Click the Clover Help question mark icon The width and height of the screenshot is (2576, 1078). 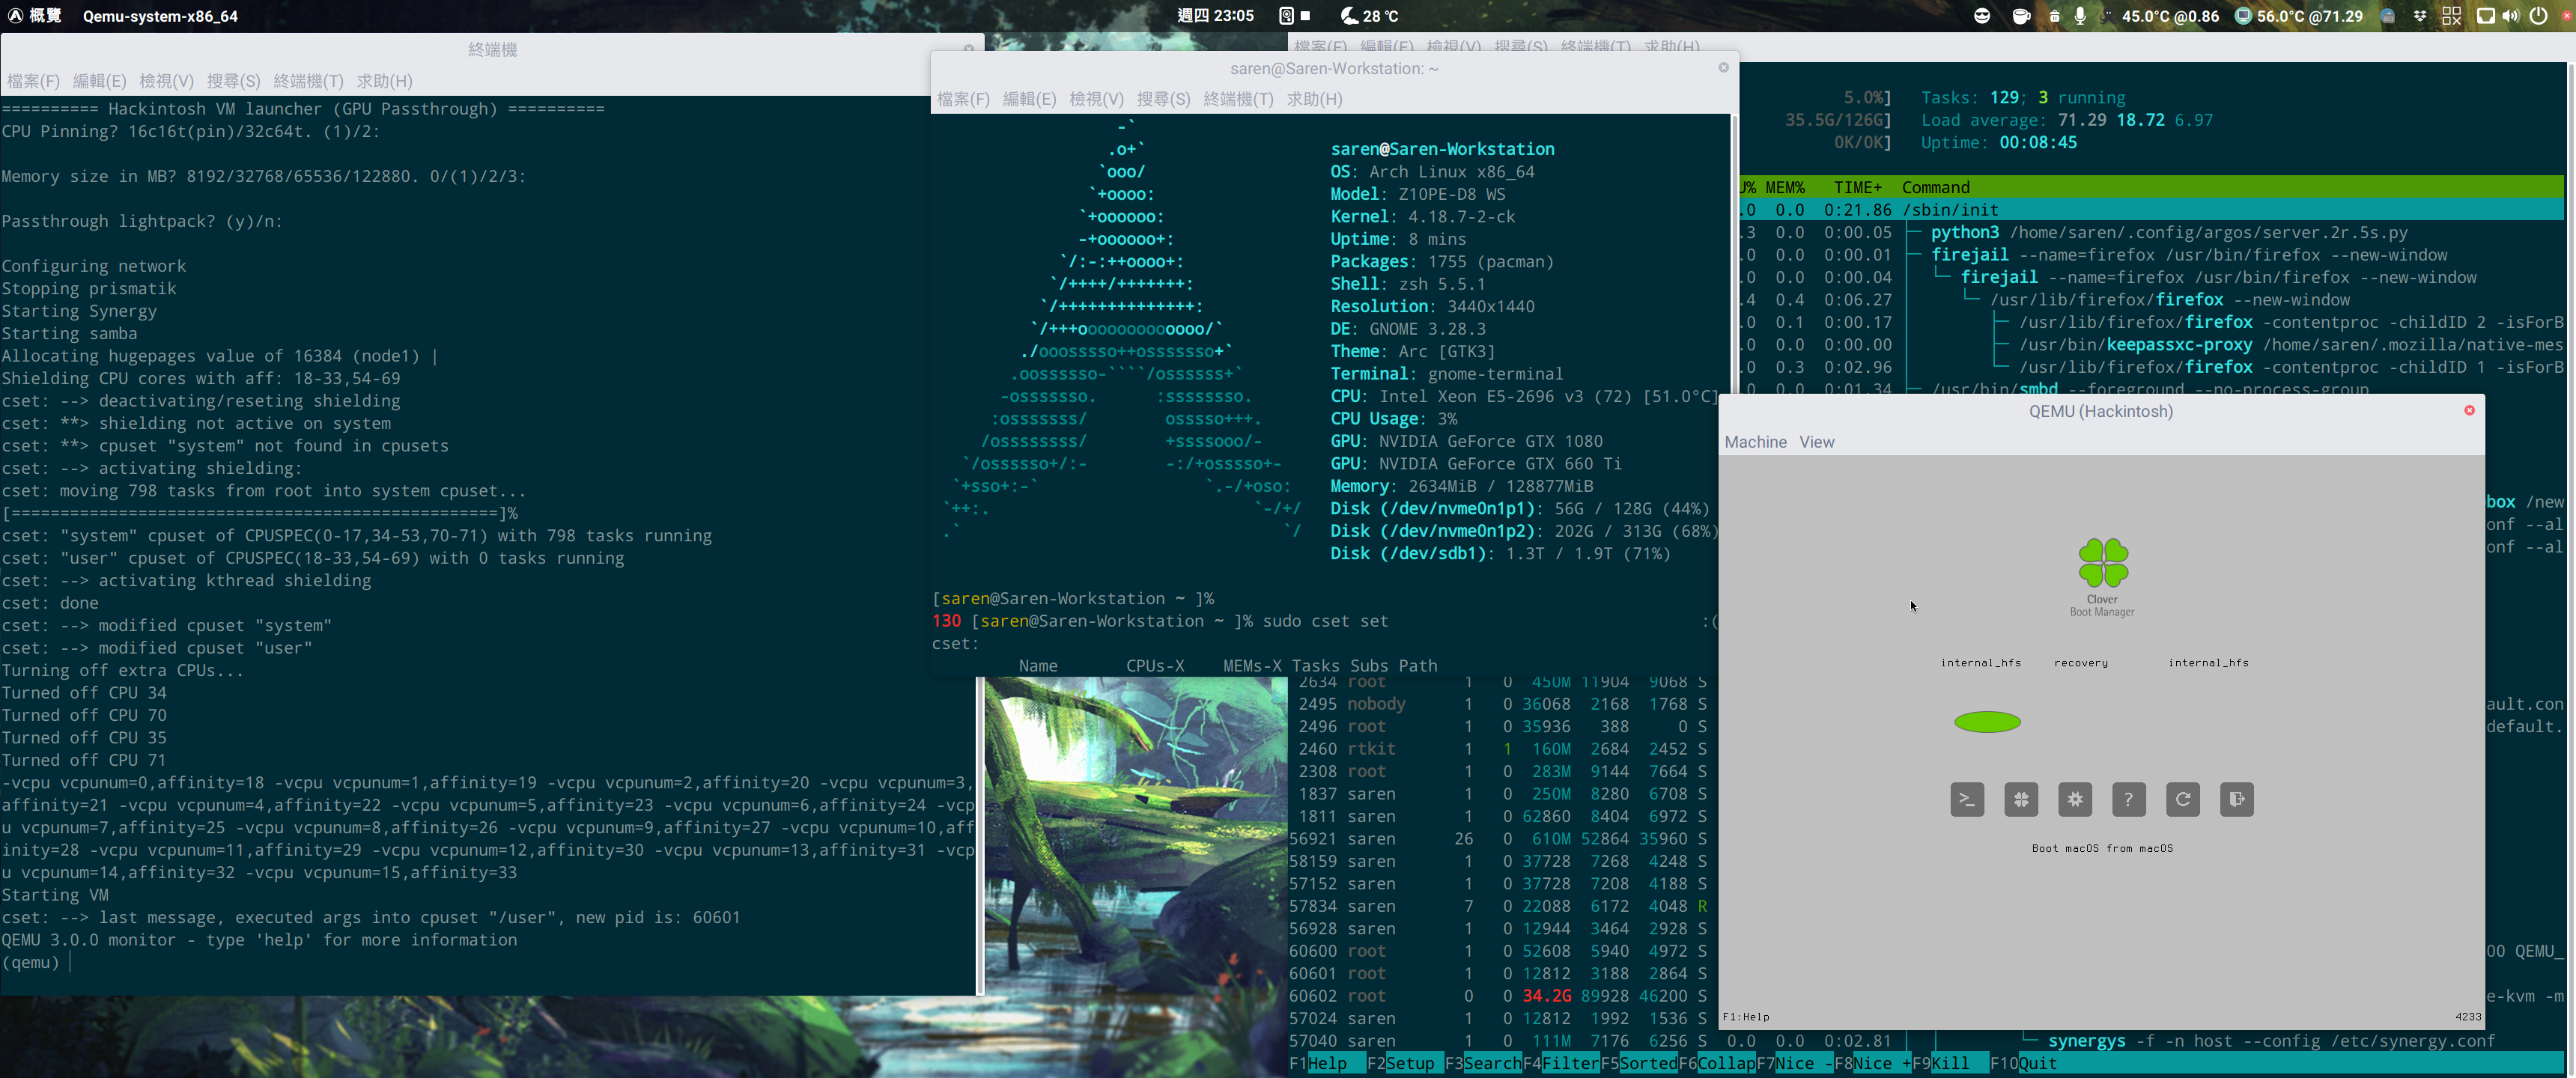[2129, 799]
